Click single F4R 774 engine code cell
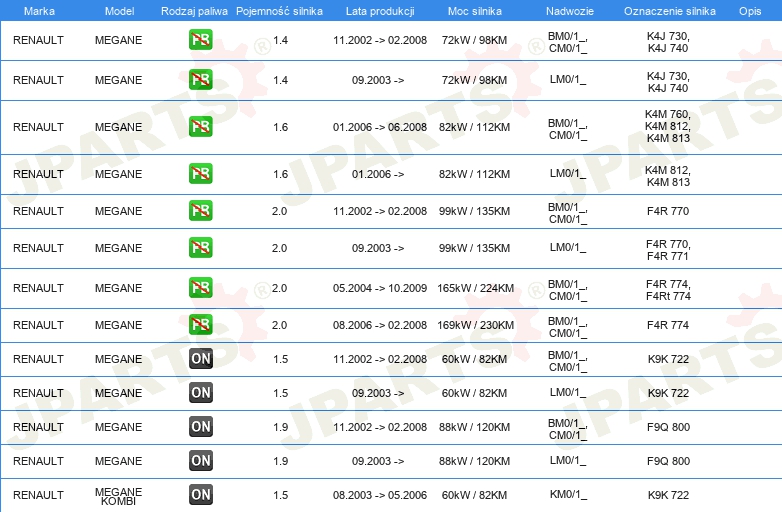The height and width of the screenshot is (512, 782). click(668, 325)
